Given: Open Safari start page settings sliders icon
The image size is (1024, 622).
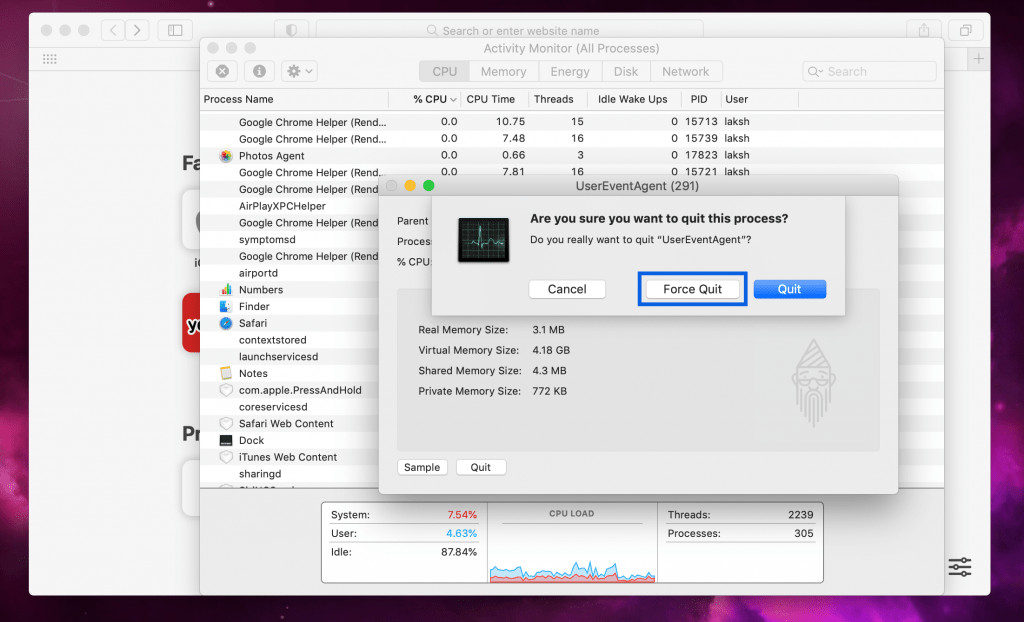Looking at the screenshot, I should [x=959, y=566].
